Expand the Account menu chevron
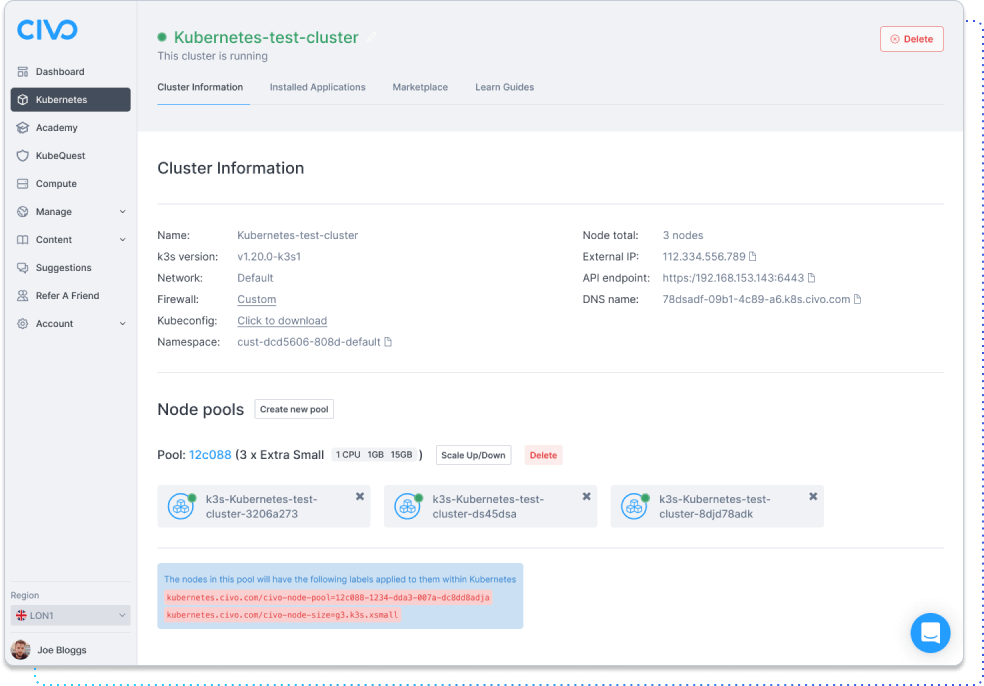Viewport: 984px width, 686px height. 123,324
